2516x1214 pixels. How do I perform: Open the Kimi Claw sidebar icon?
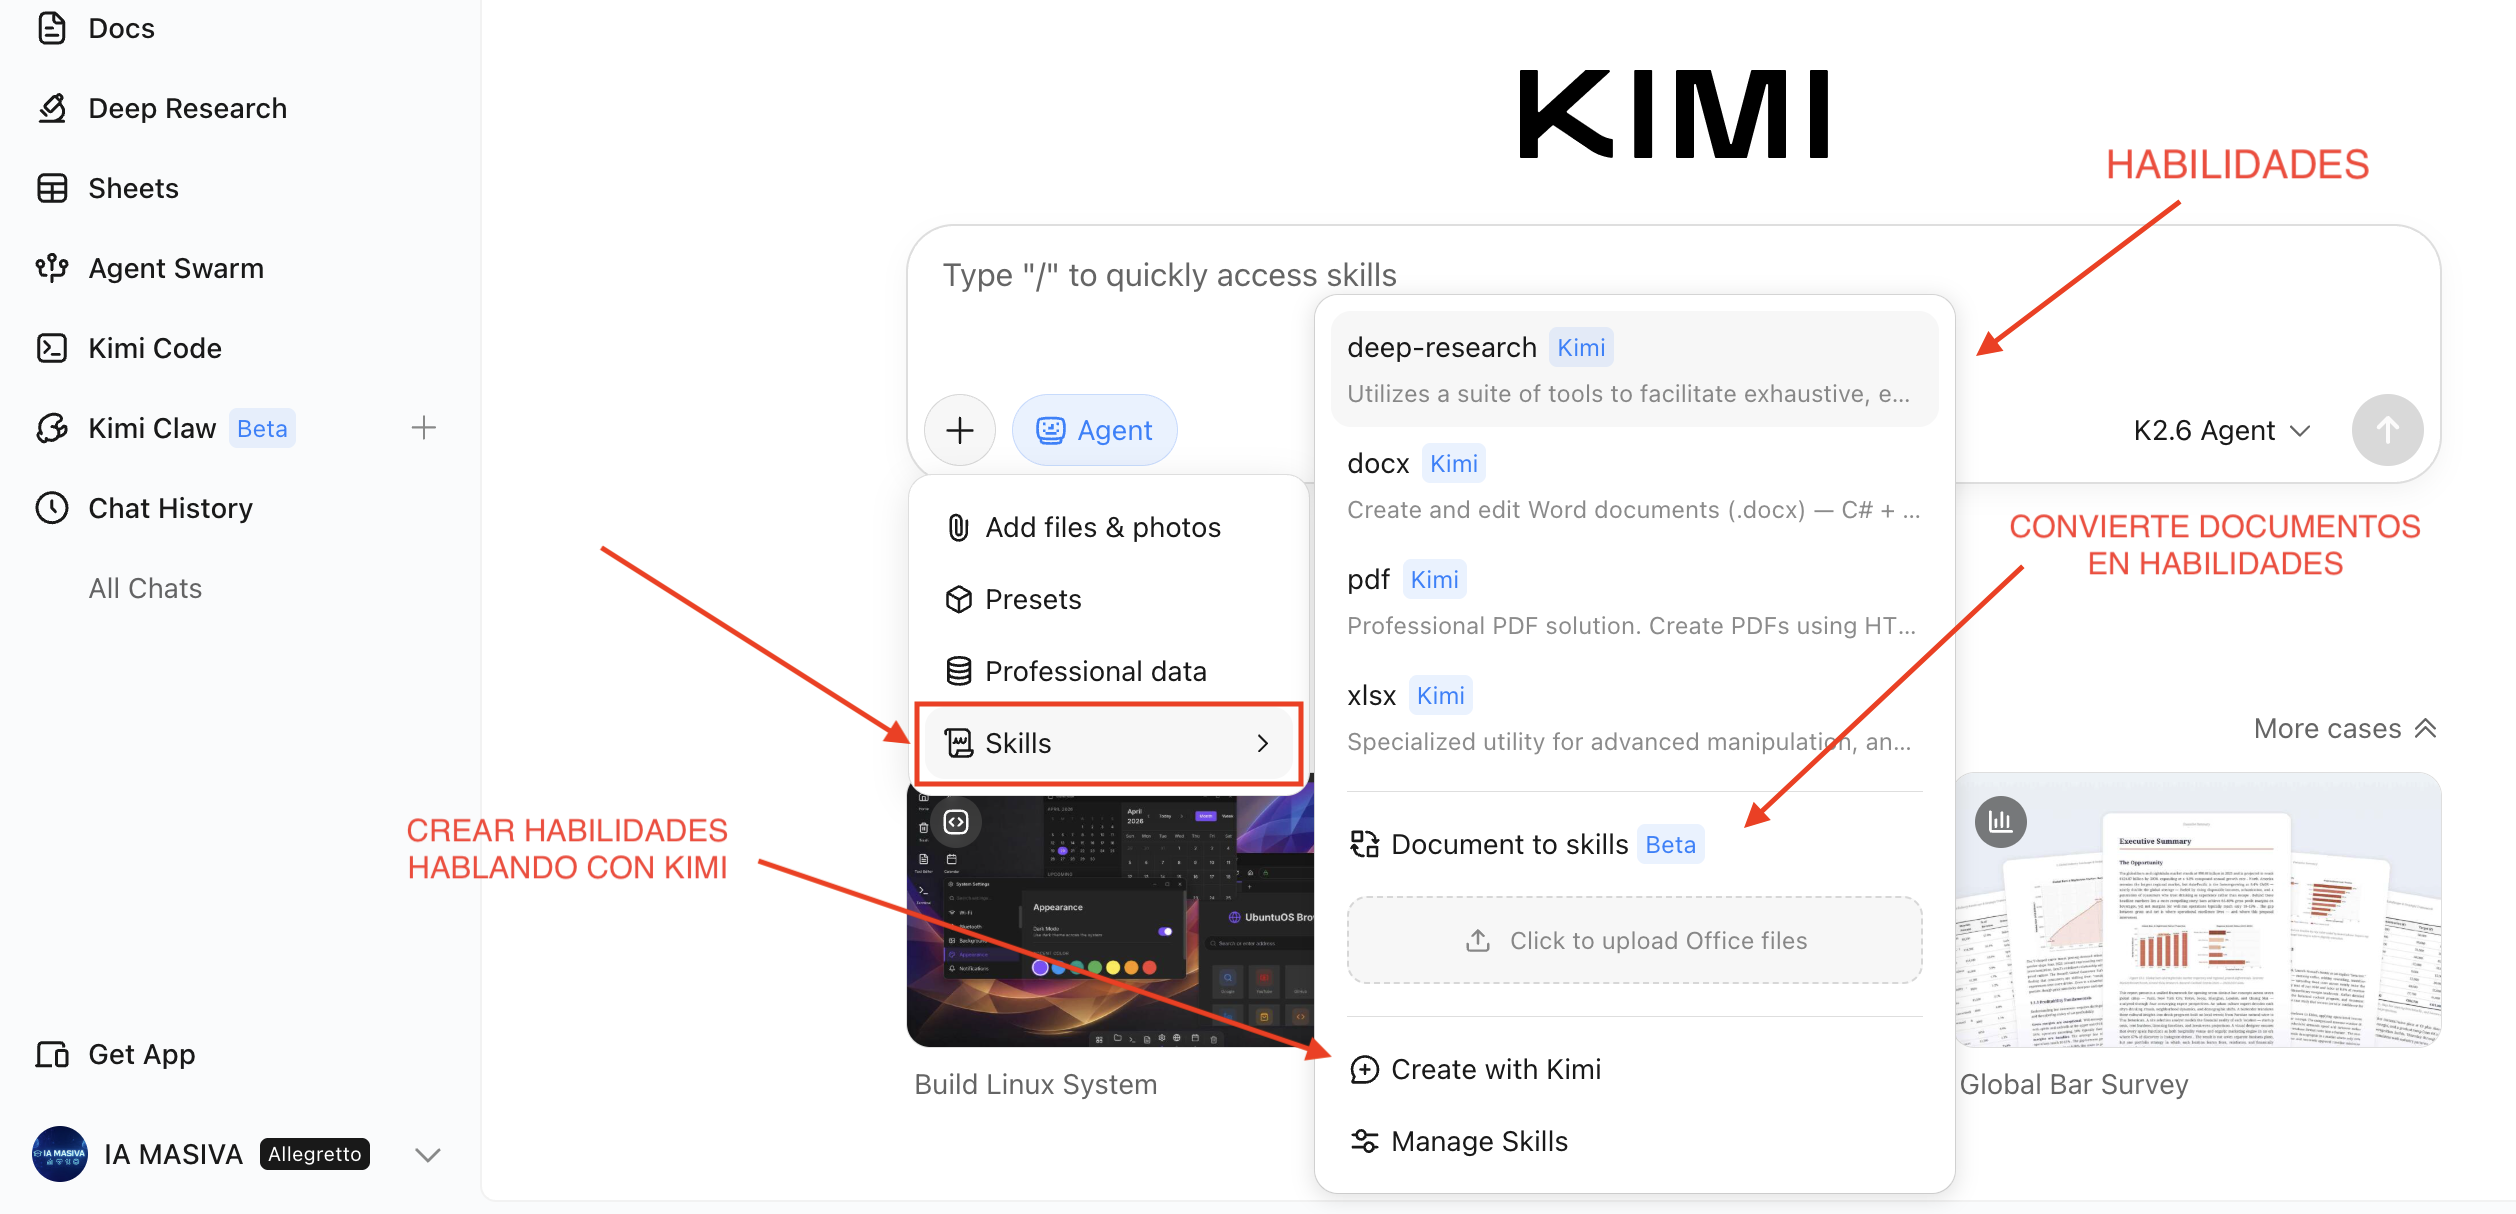click(52, 428)
